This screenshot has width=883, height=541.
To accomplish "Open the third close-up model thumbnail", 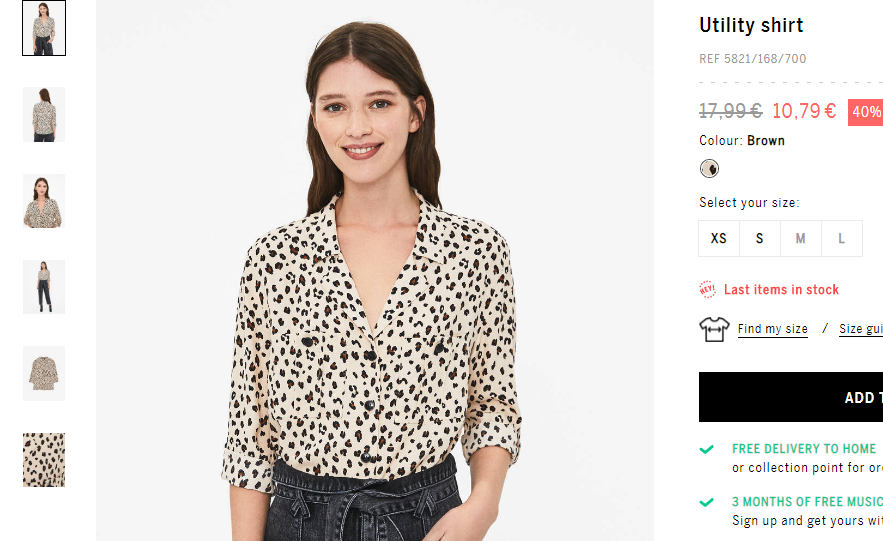I will pos(44,201).
